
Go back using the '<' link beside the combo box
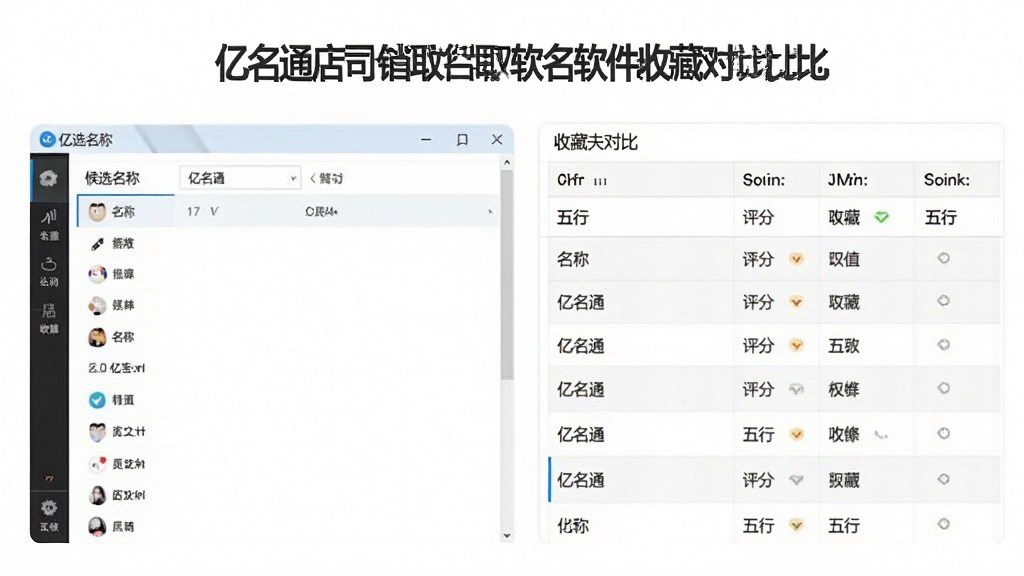click(x=327, y=178)
